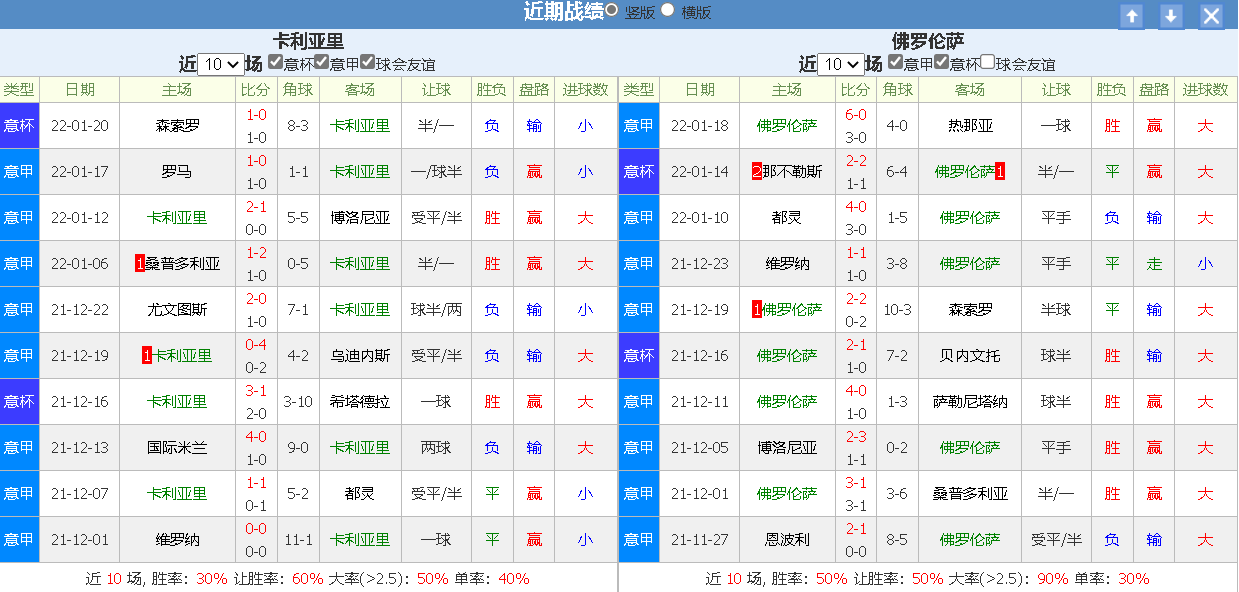Screen dimensions: 1239x592
Task: Click the date 22-01-12
Action: (80, 218)
